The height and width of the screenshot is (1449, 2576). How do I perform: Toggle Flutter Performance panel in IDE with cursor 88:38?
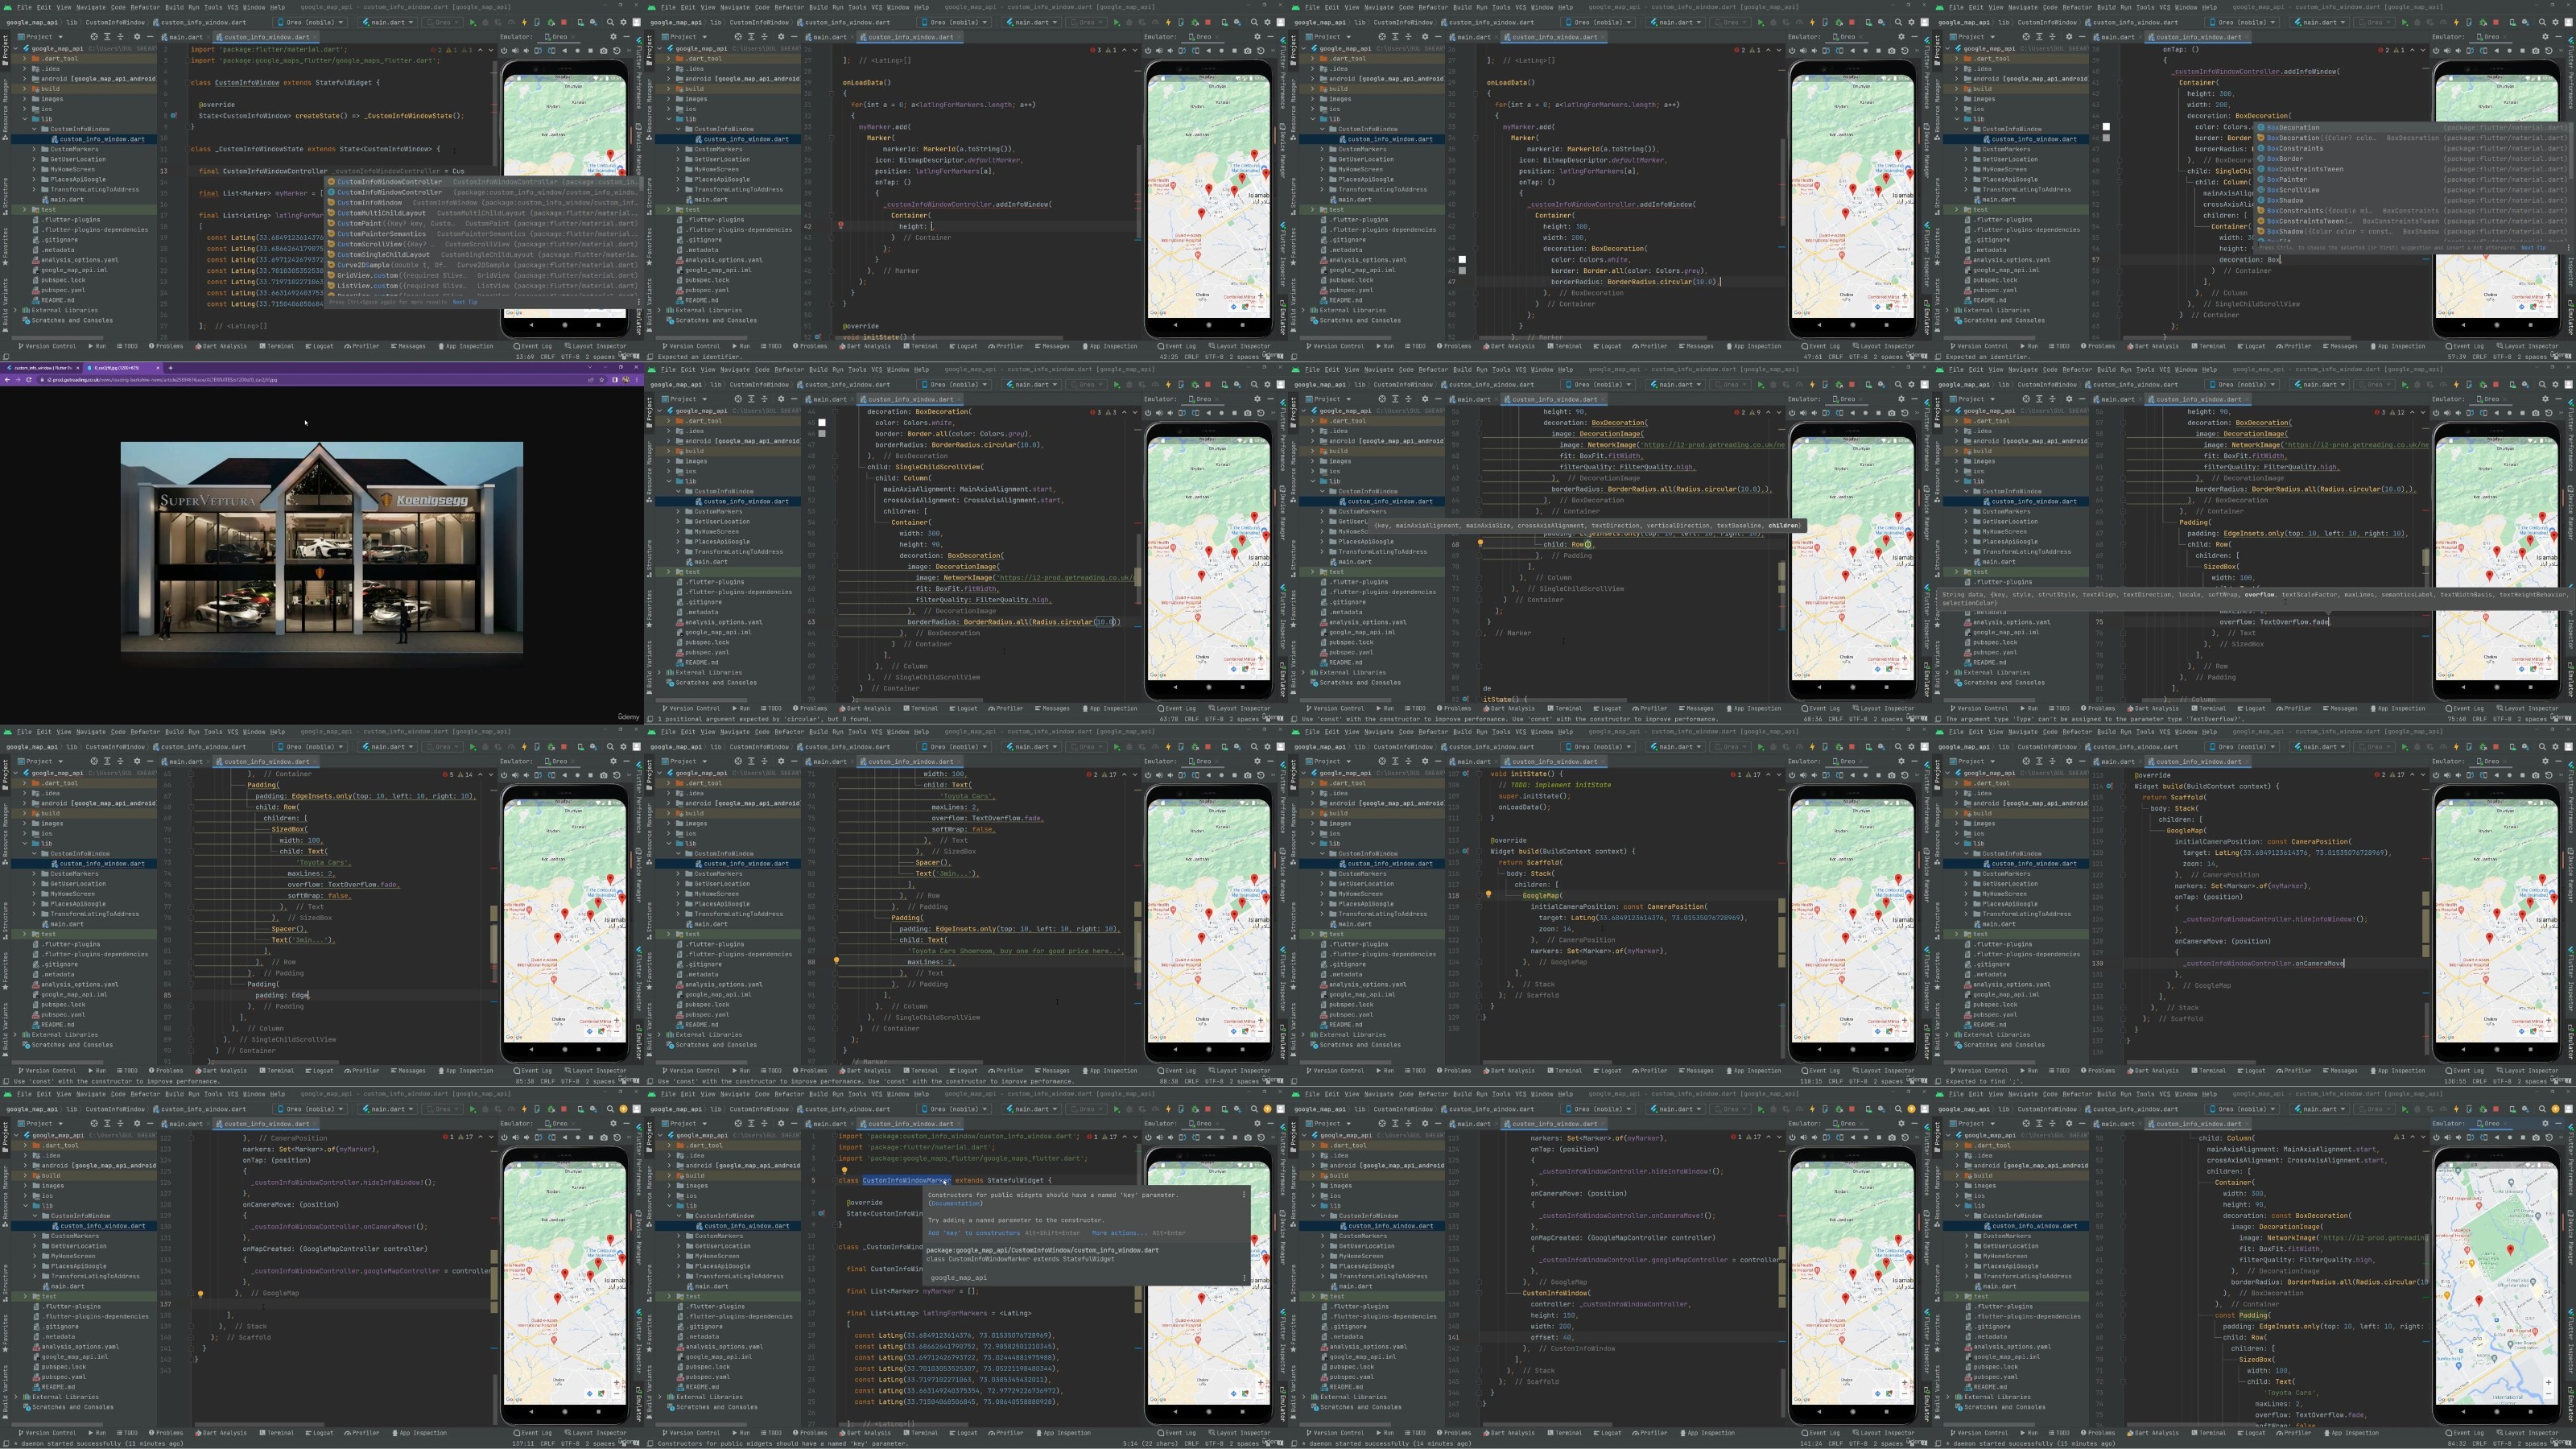pyautogui.click(x=1283, y=797)
